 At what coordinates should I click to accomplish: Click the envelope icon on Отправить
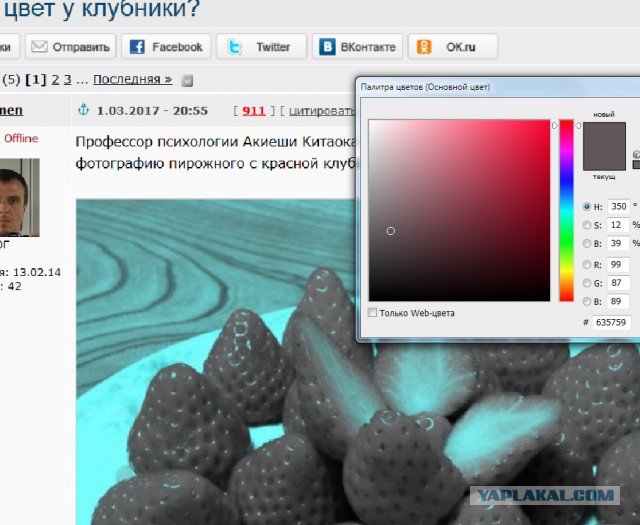[40, 47]
